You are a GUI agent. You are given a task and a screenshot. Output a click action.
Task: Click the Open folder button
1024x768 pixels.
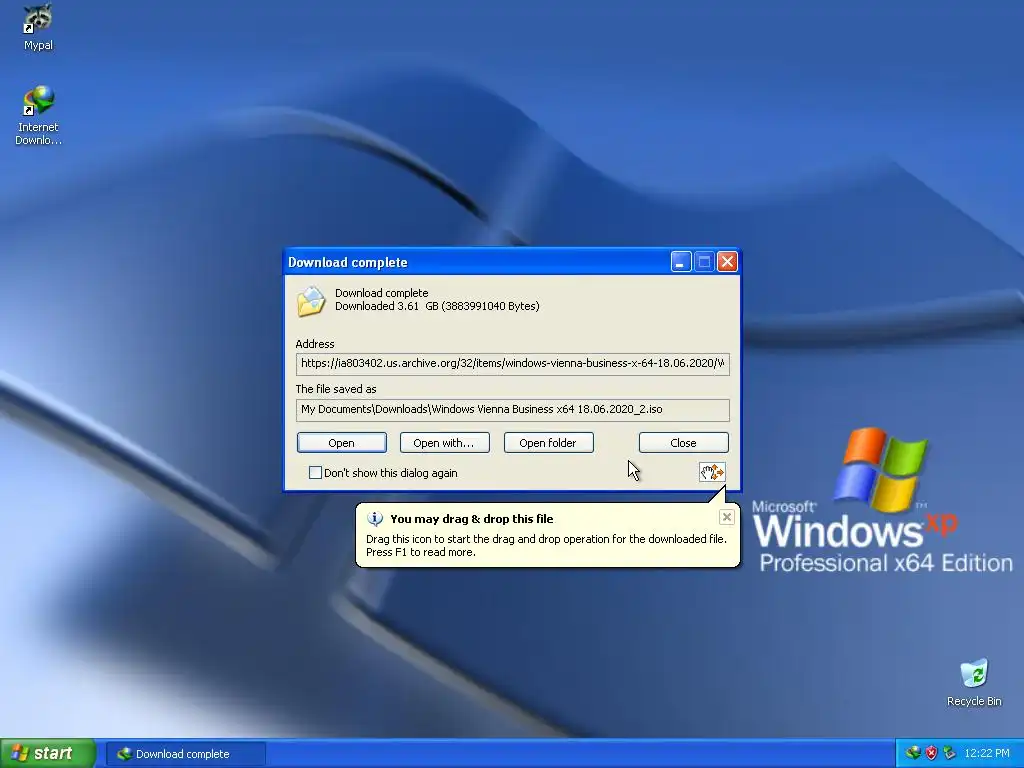point(549,443)
